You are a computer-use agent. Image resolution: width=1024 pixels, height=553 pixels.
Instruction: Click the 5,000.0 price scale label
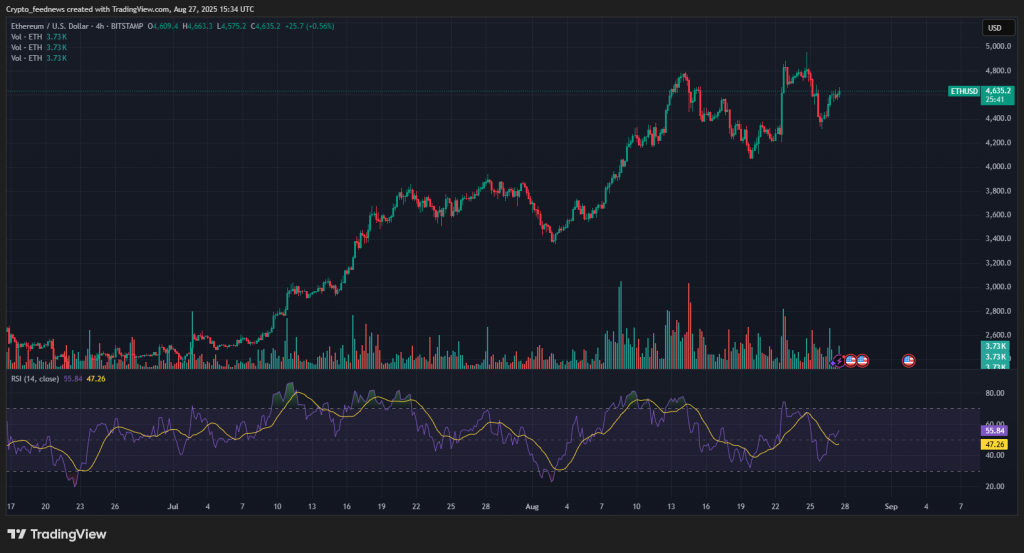995,47
